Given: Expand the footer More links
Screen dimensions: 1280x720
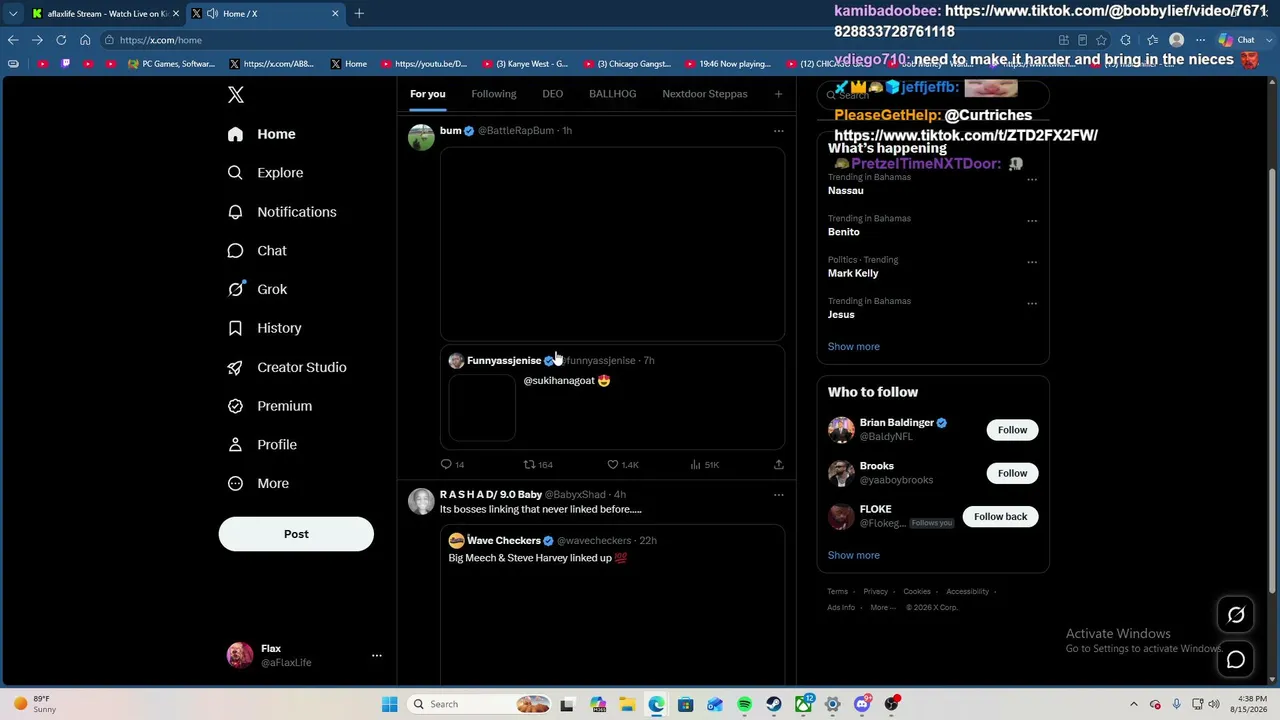Looking at the screenshot, I should click(882, 607).
